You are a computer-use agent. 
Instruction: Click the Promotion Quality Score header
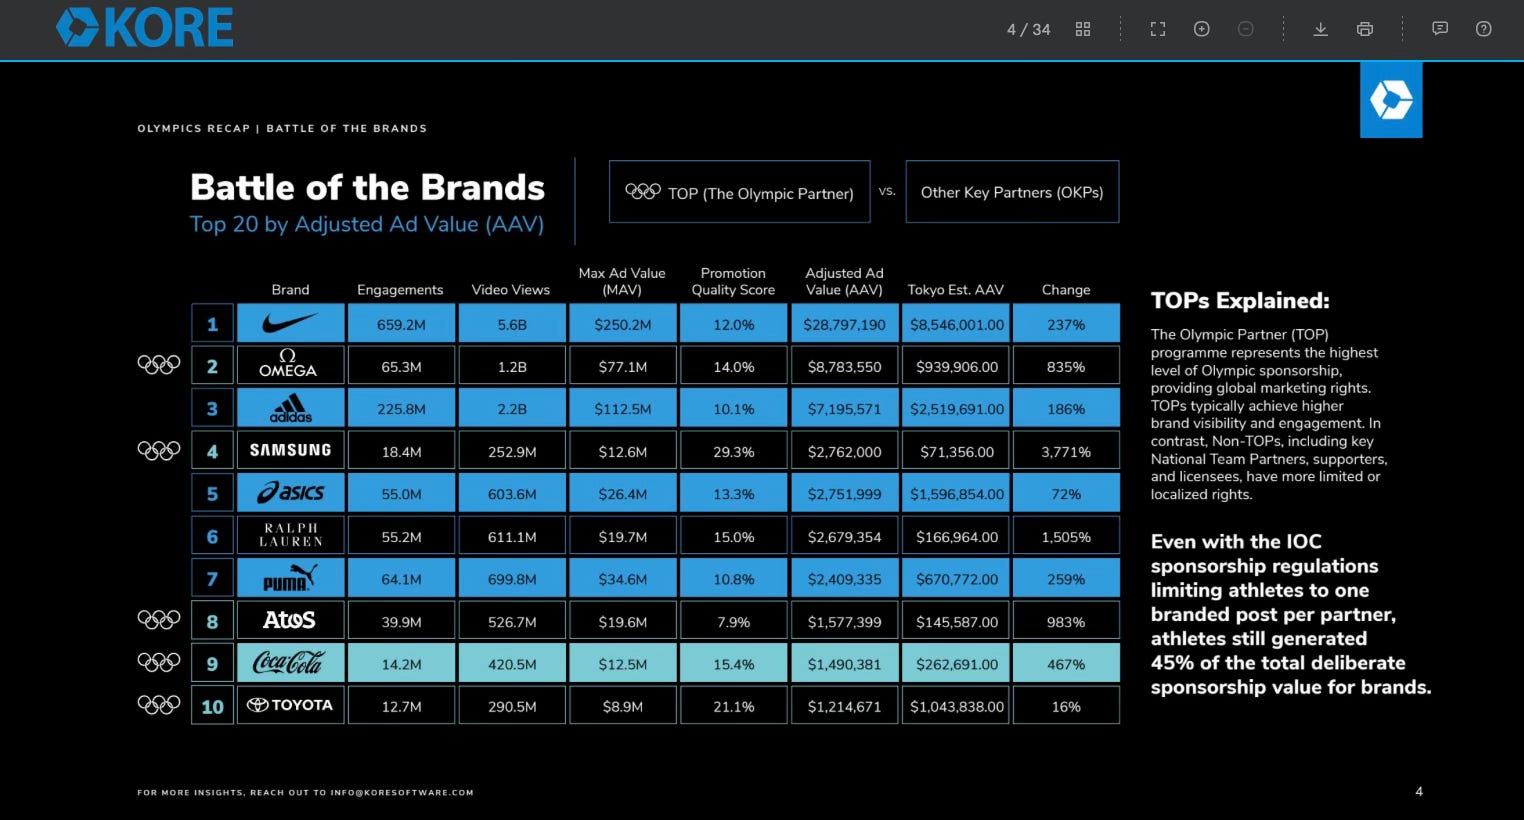pos(733,281)
